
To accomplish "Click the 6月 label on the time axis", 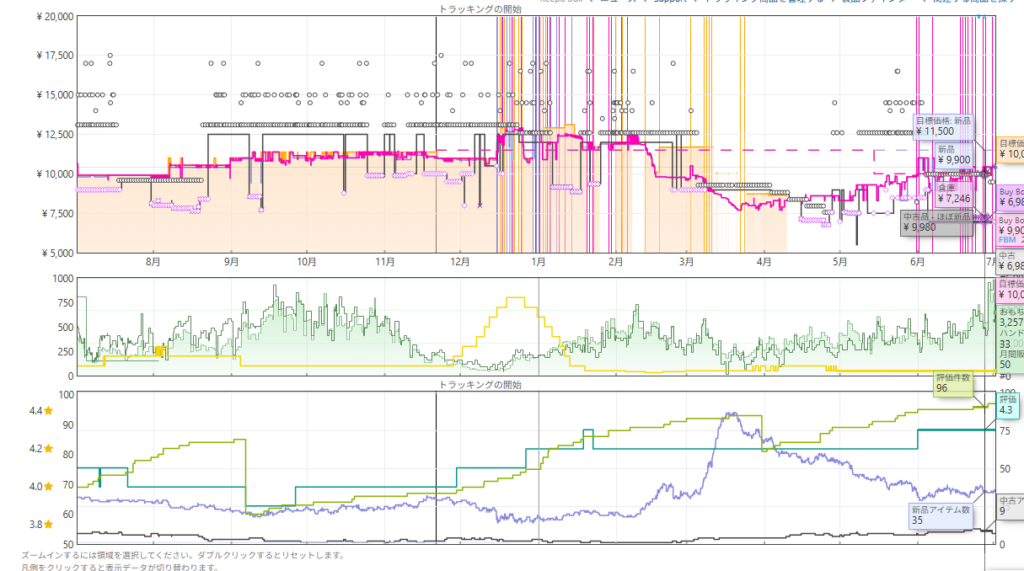I will (918, 261).
